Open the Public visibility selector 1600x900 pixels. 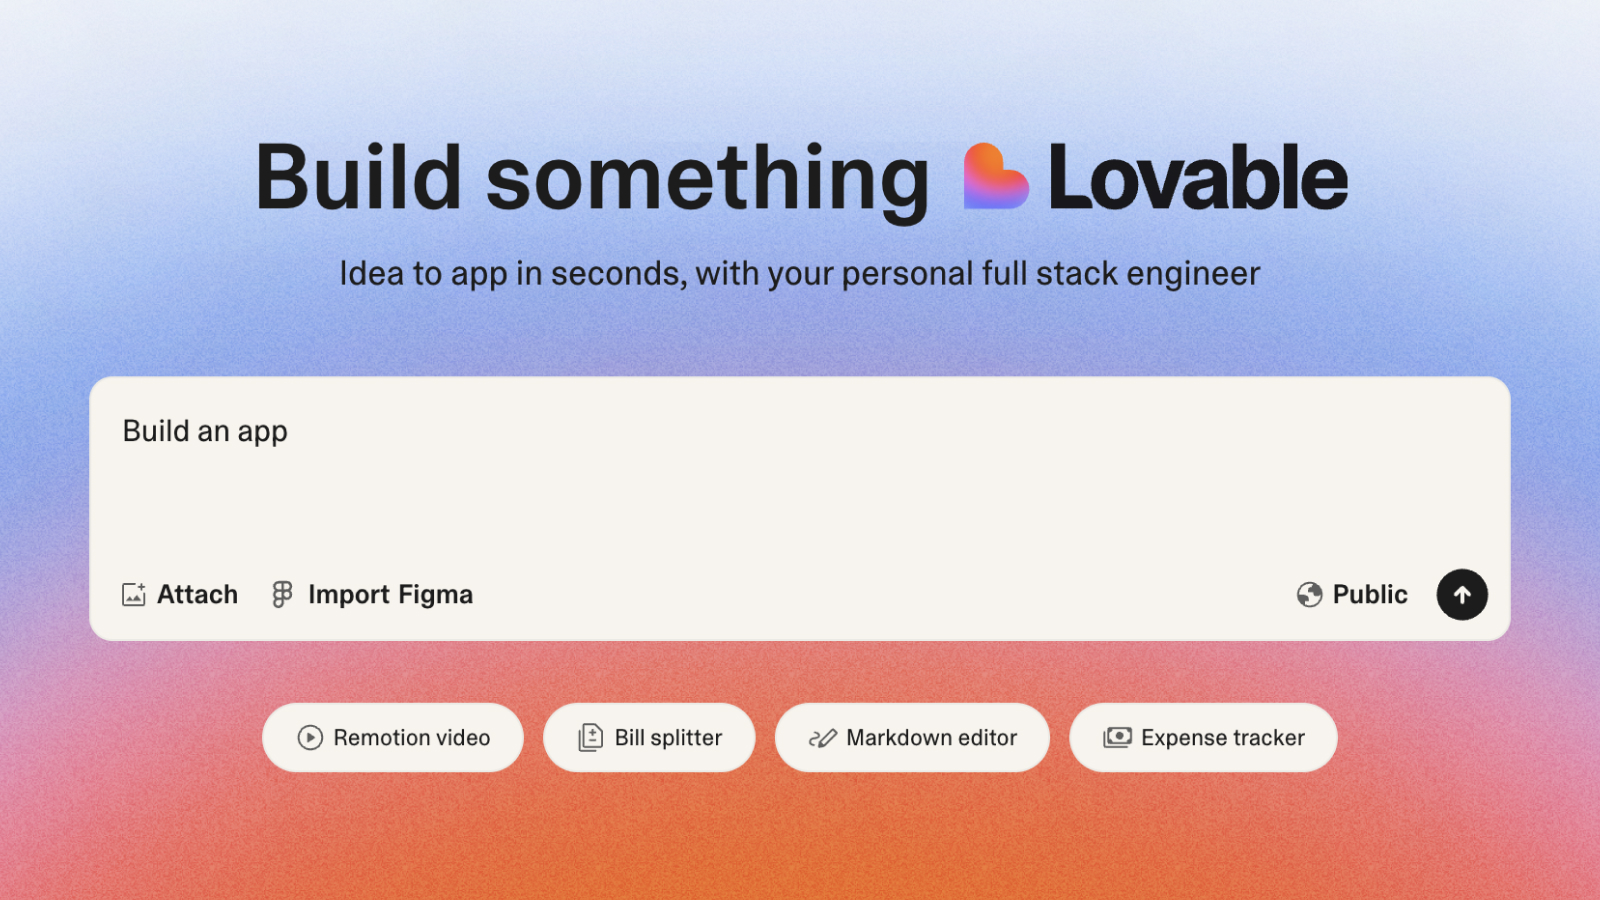1352,594
